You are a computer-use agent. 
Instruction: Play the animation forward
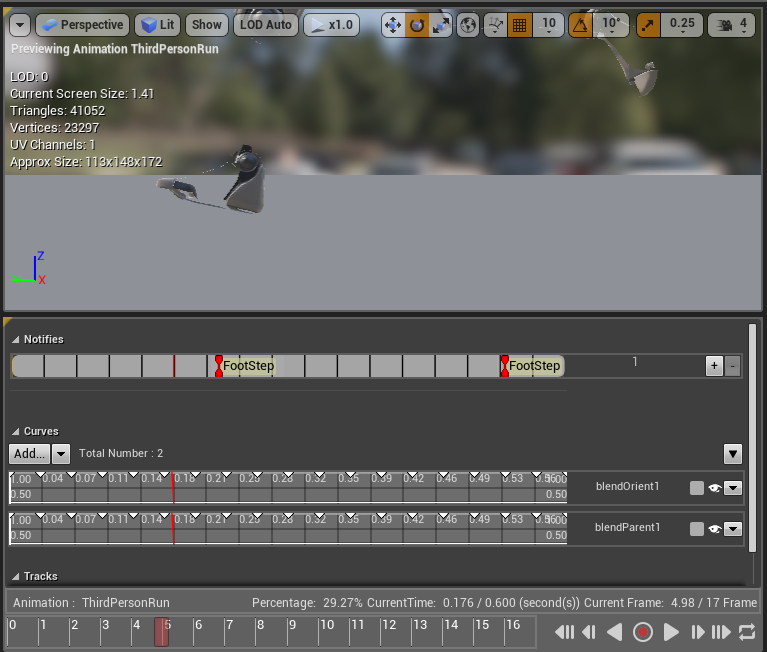(671, 632)
